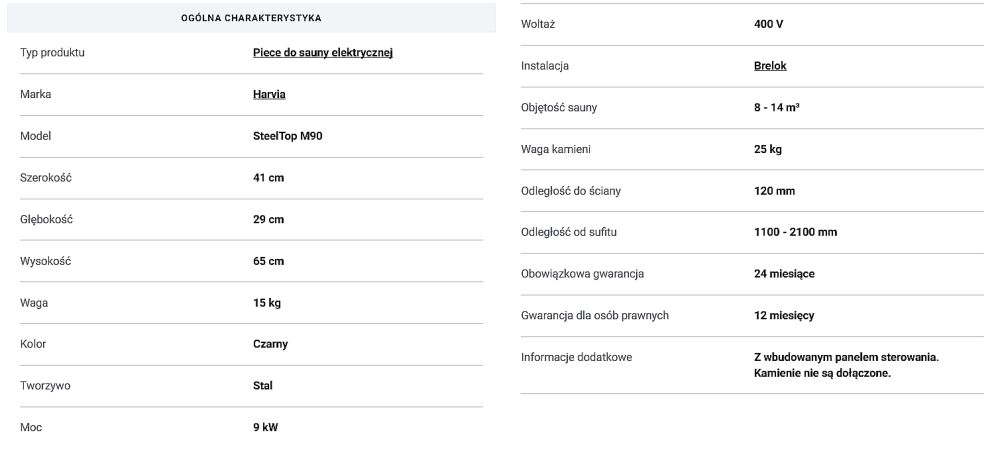Click the "Informacje dodatkowe" row label

click(576, 357)
